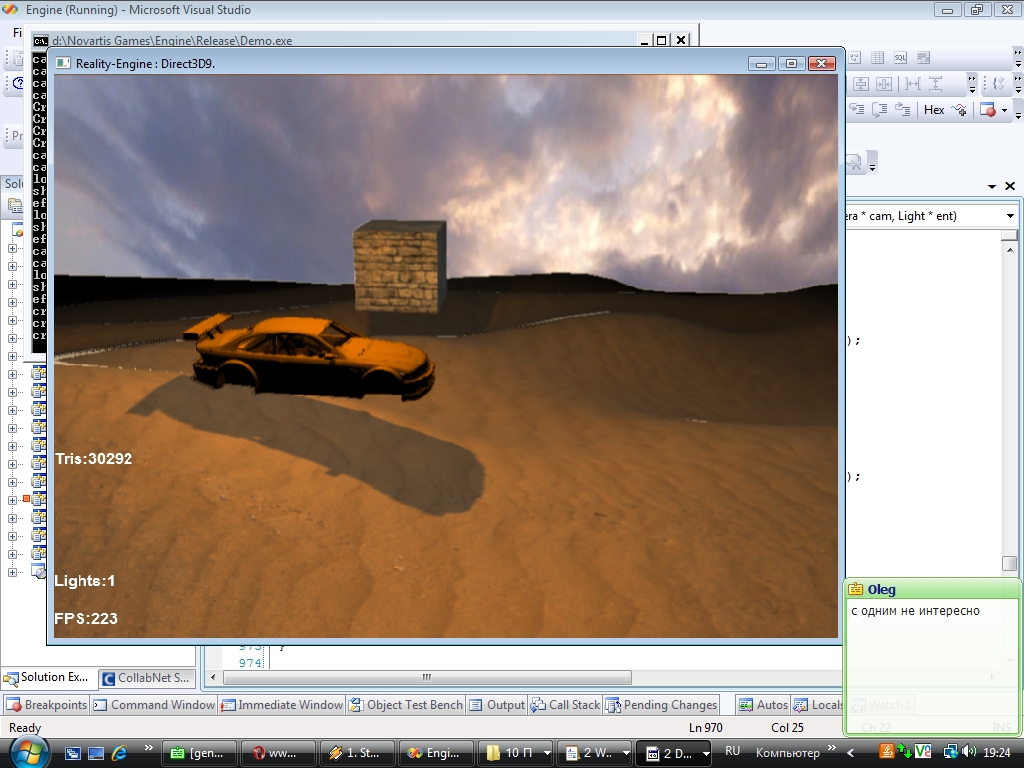
Task: Switch to the Solution Explorer tab
Action: coord(48,678)
